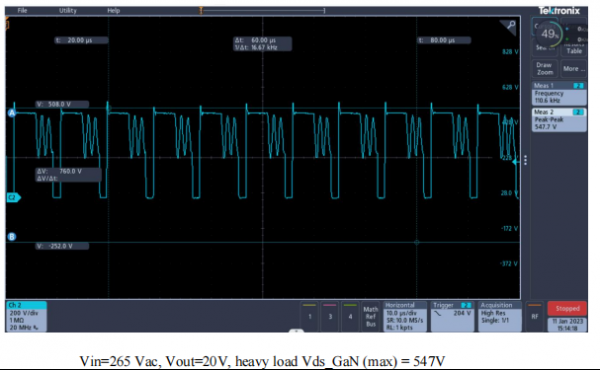This screenshot has width=600, height=370.
Task: Click cursor readout 't: 20.00 µs'
Action: tap(81, 40)
